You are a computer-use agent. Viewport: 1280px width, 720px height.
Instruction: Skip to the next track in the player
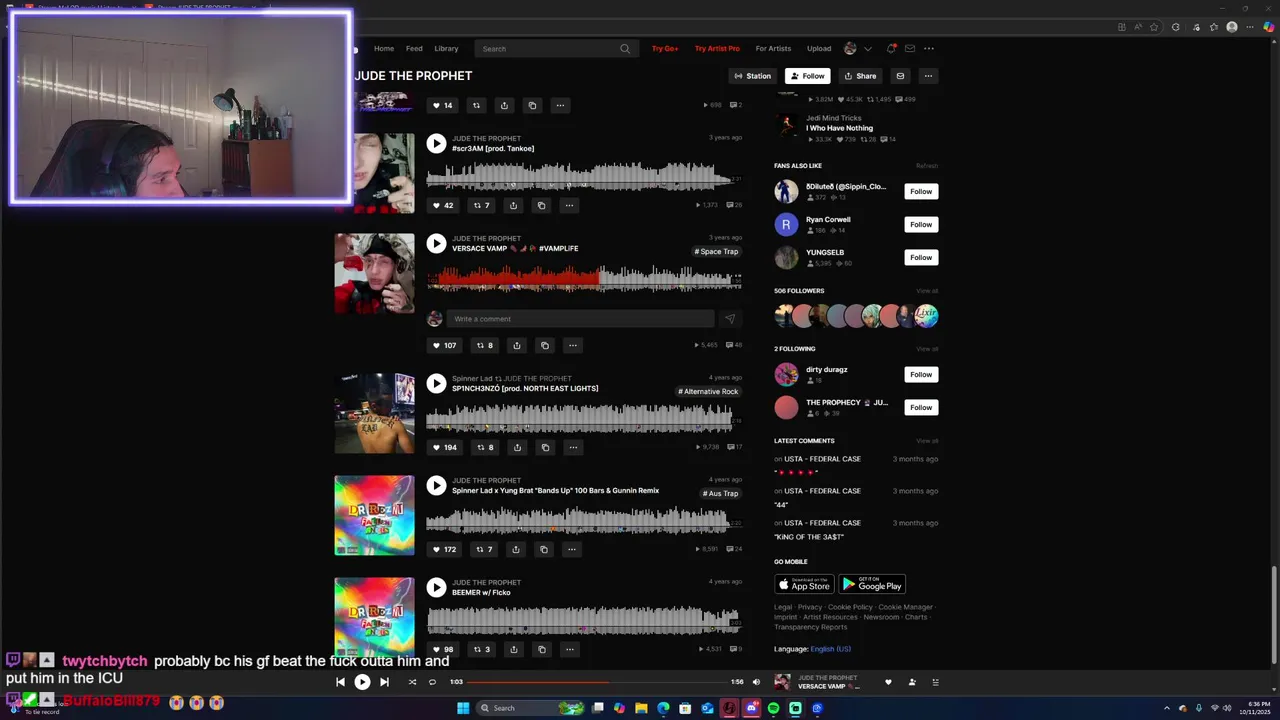click(384, 682)
